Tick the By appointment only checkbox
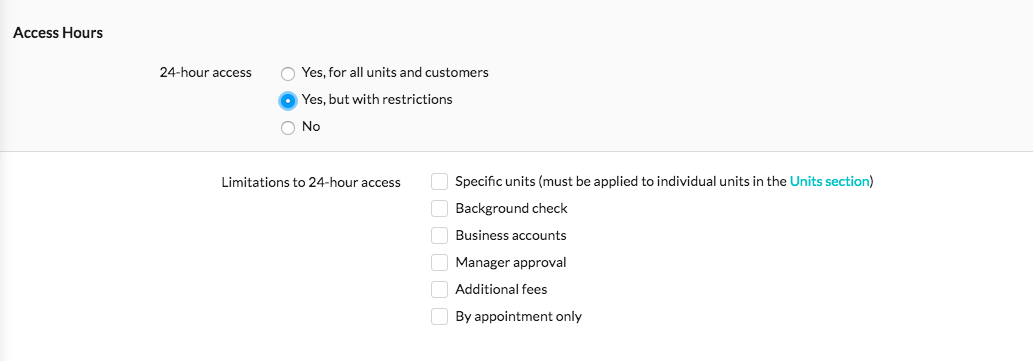Screen dimensions: 1033x361 tap(439, 316)
